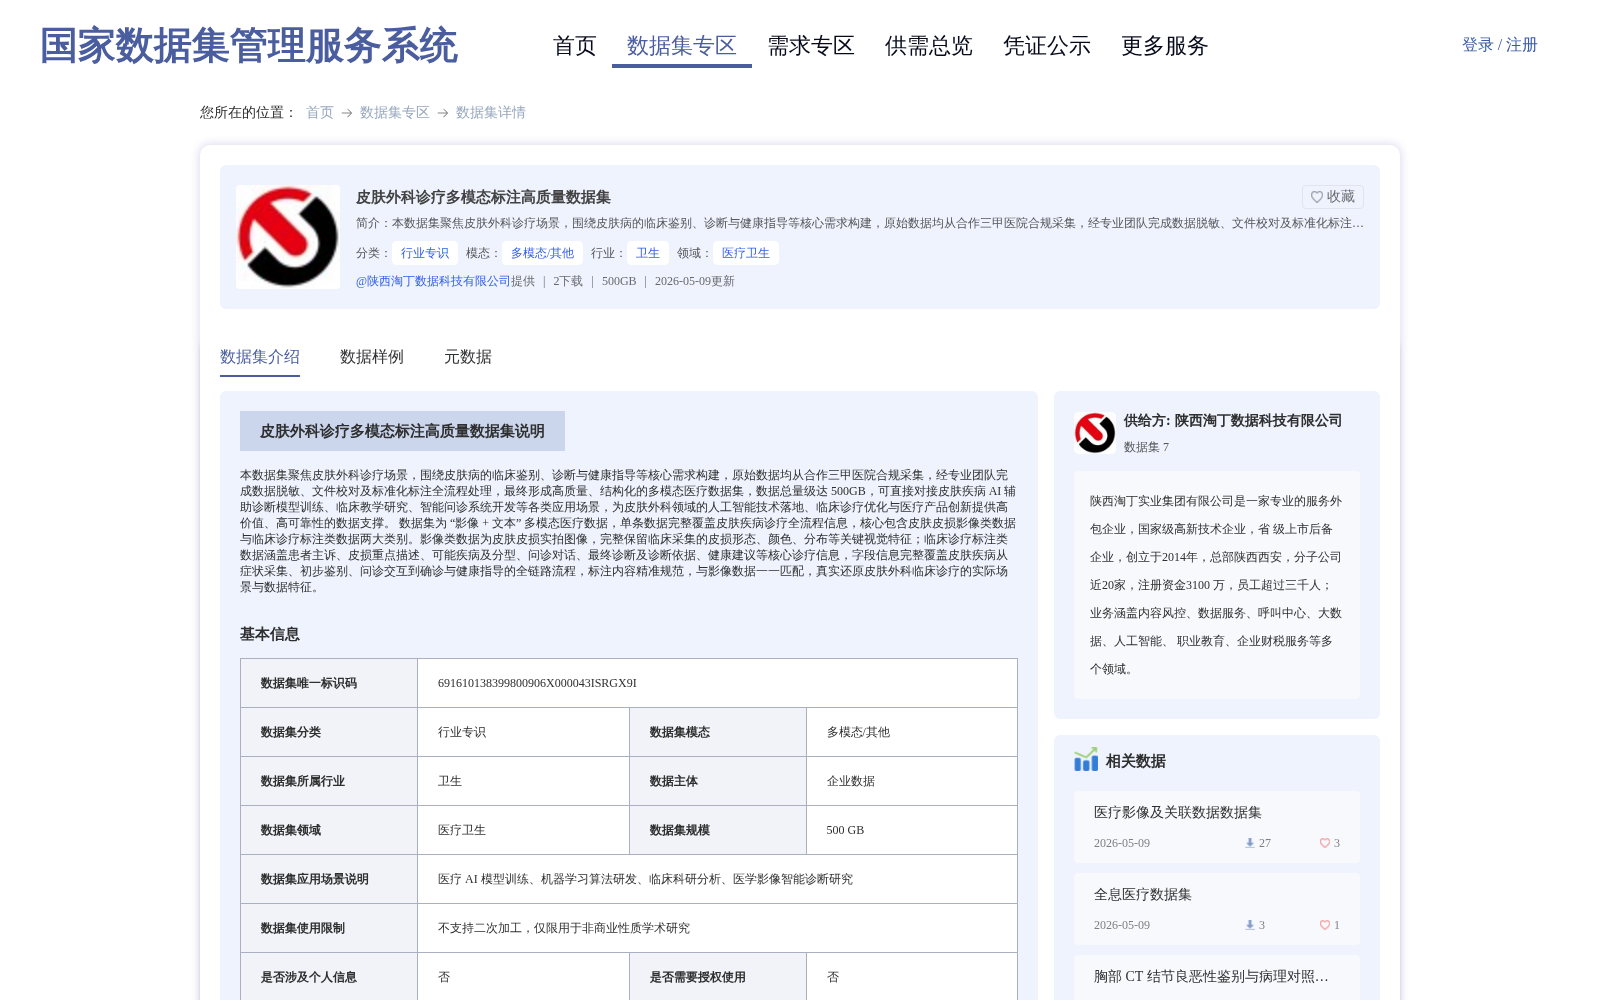The image size is (1600, 1000).
Task: Open 凭证公示 navigation item
Action: pos(1047,46)
